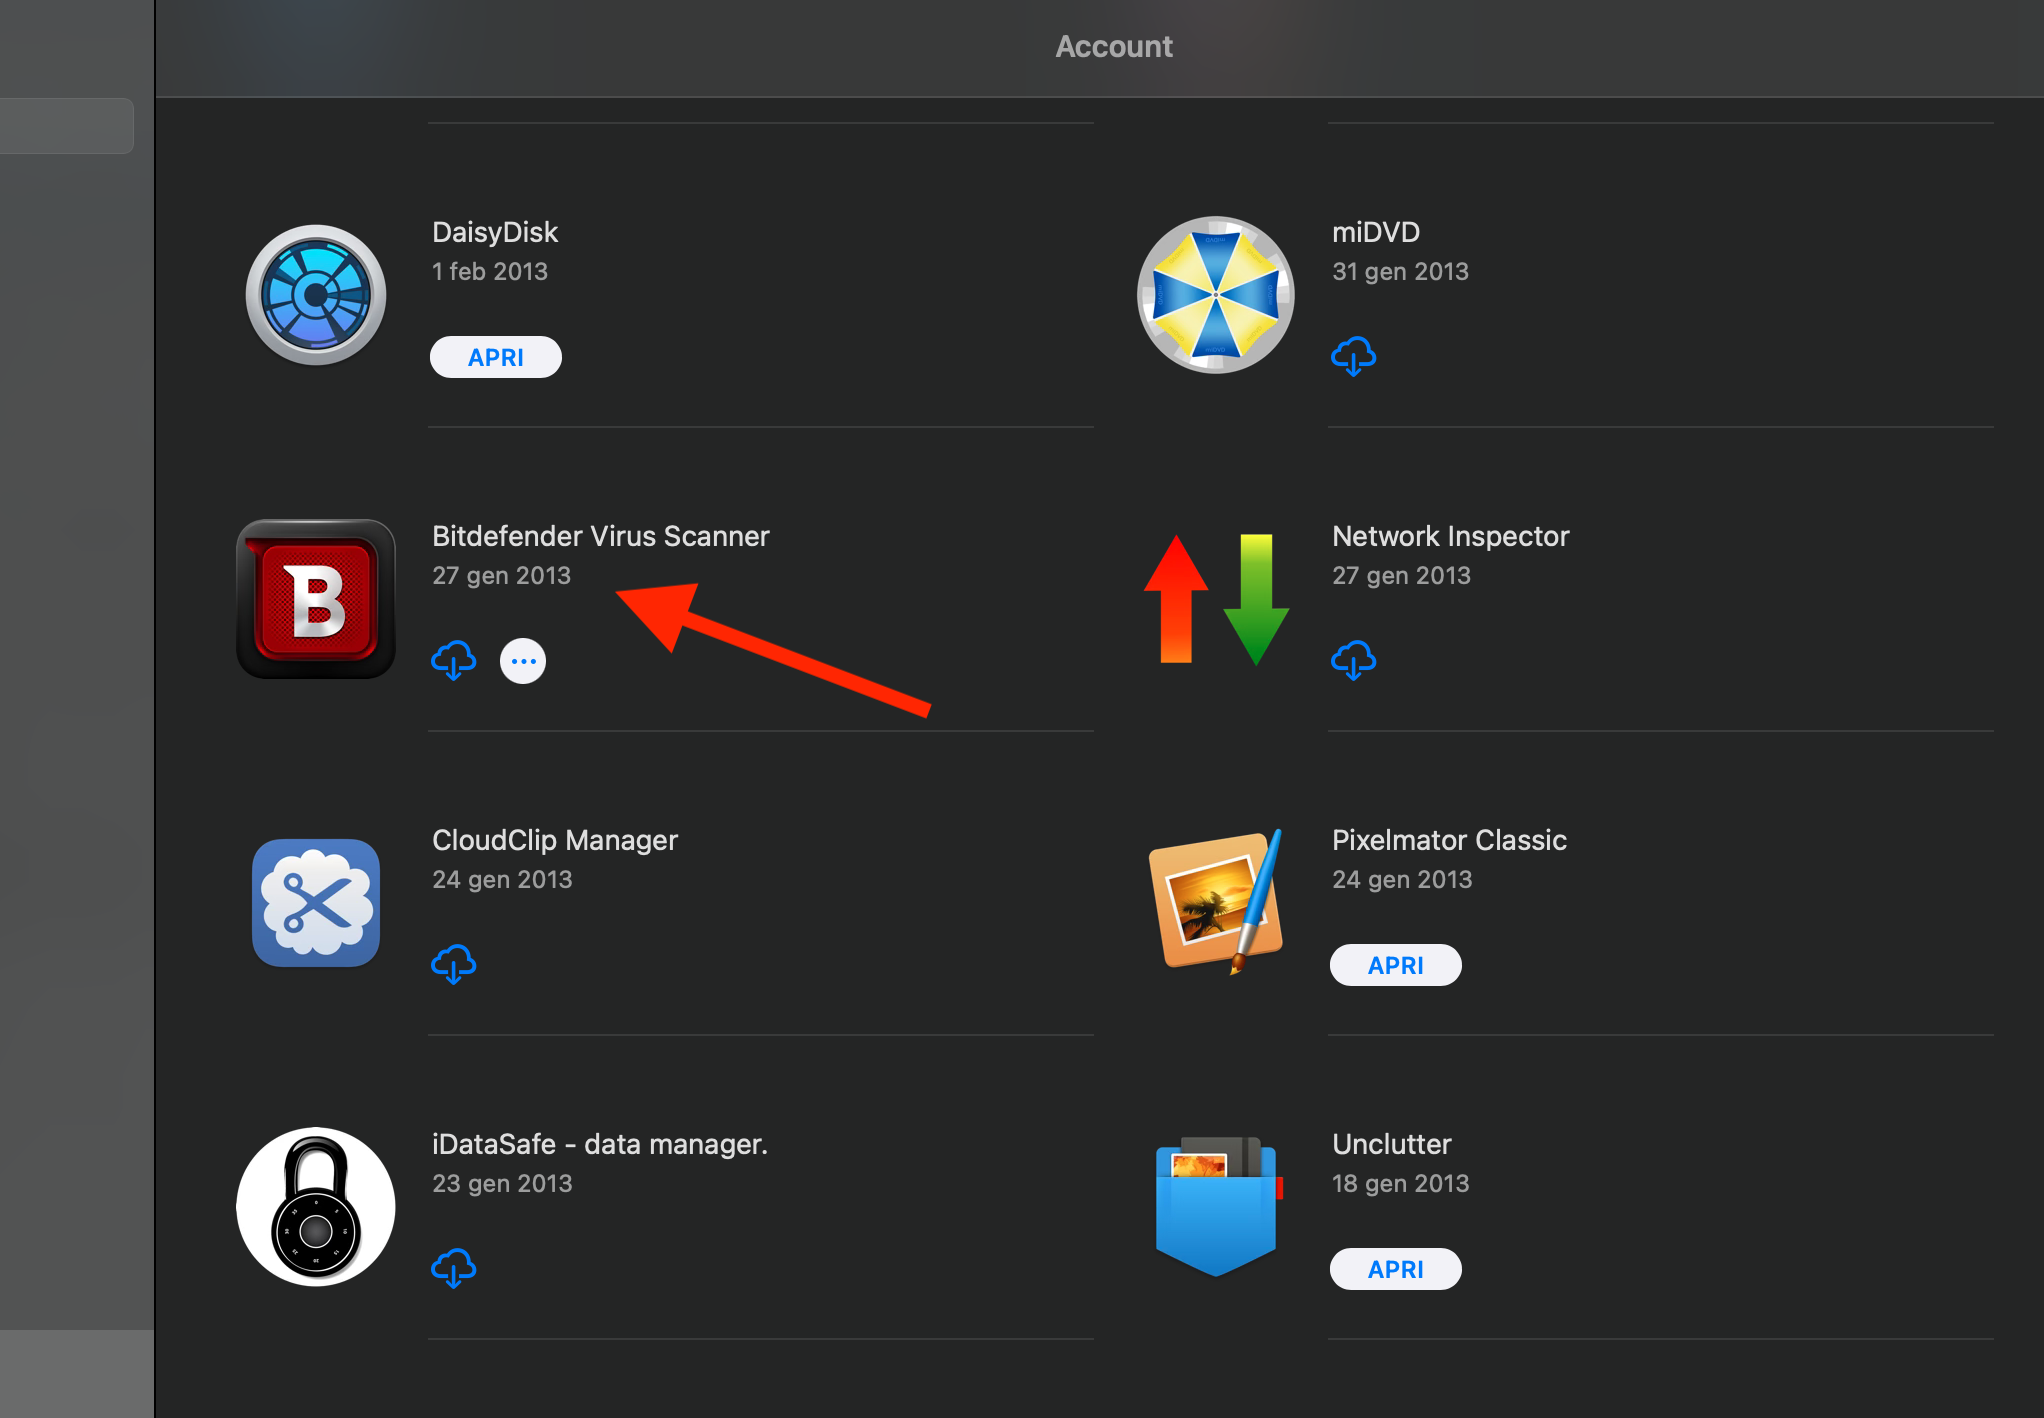
Task: Click the Account page heading
Action: click(x=1114, y=46)
